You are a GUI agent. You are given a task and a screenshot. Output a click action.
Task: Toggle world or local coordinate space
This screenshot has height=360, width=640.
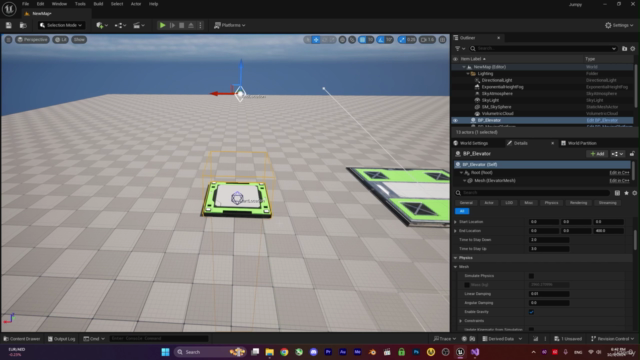point(342,40)
